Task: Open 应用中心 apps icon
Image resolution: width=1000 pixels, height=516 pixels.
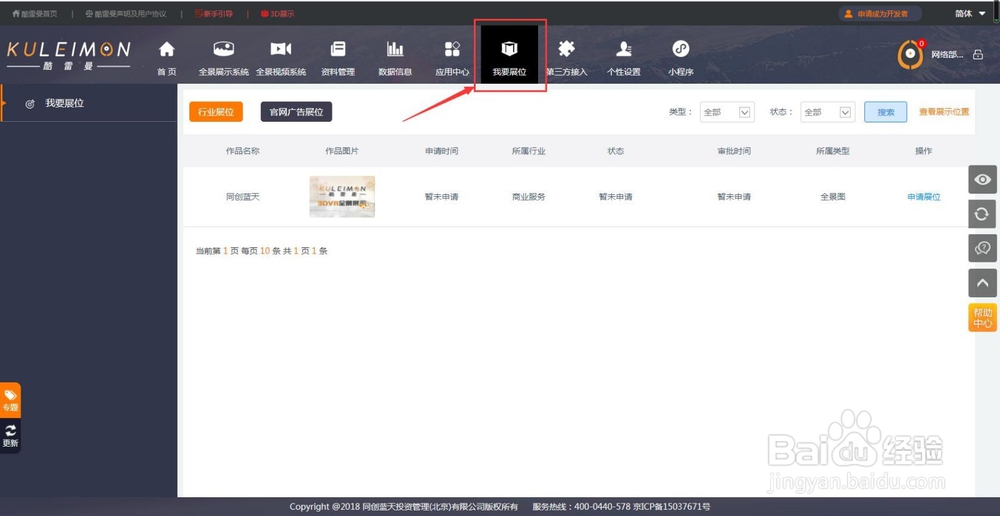Action: (452, 49)
